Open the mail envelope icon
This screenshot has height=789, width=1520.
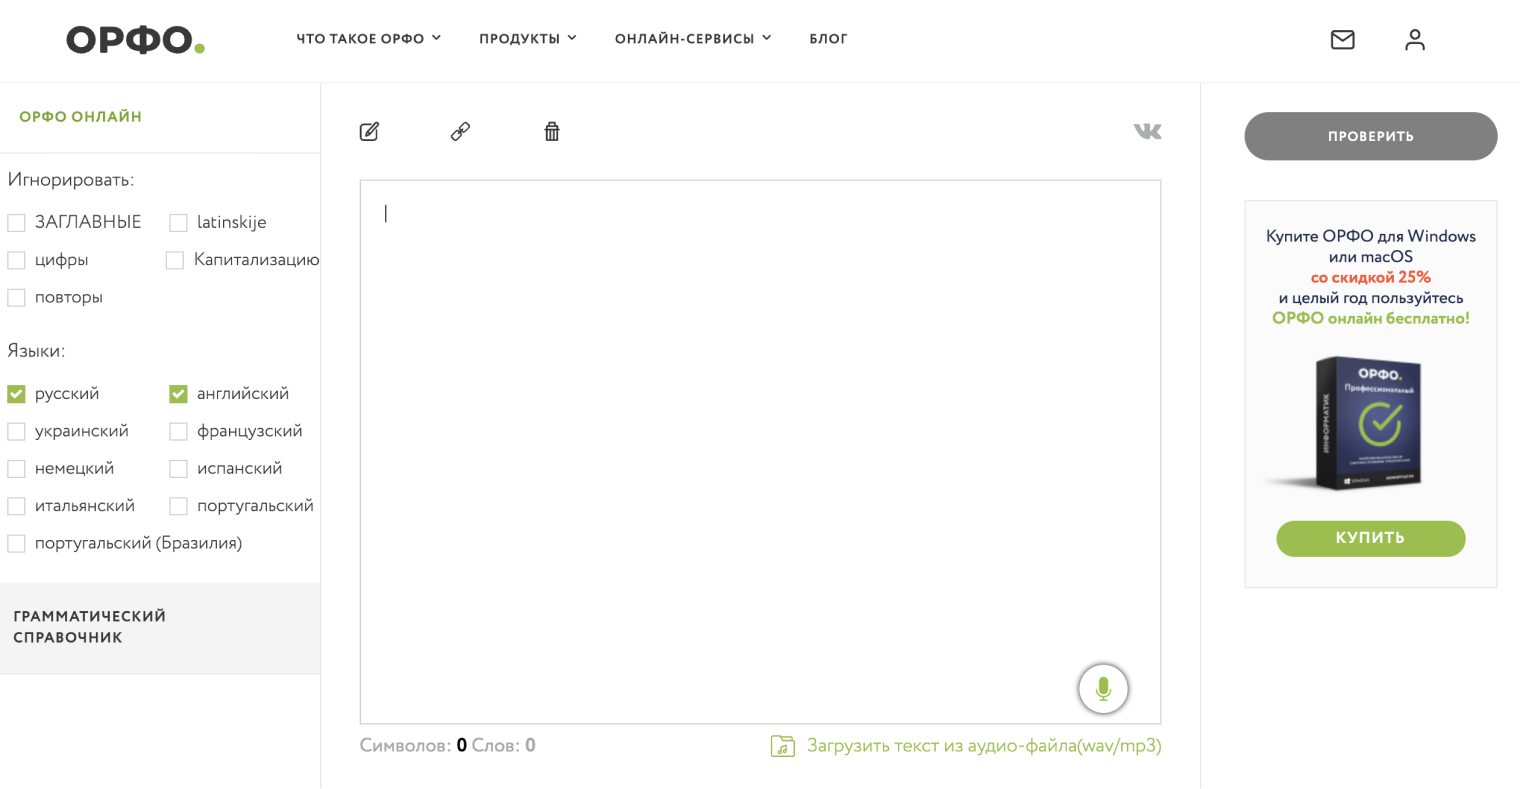1342,40
